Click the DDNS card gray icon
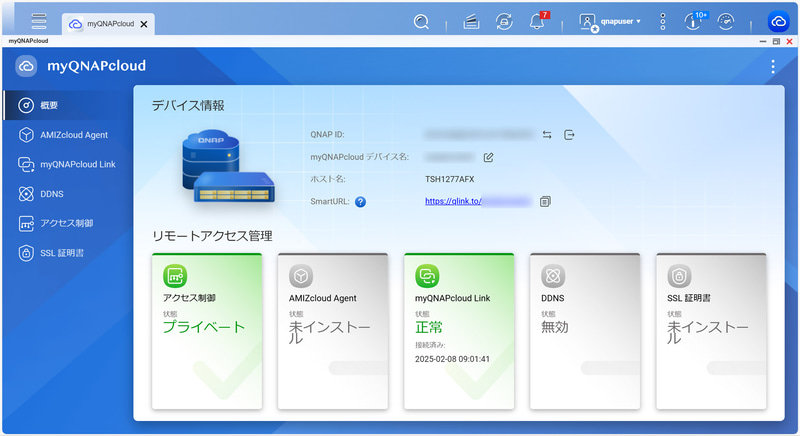The width and height of the screenshot is (800, 436). click(553, 276)
